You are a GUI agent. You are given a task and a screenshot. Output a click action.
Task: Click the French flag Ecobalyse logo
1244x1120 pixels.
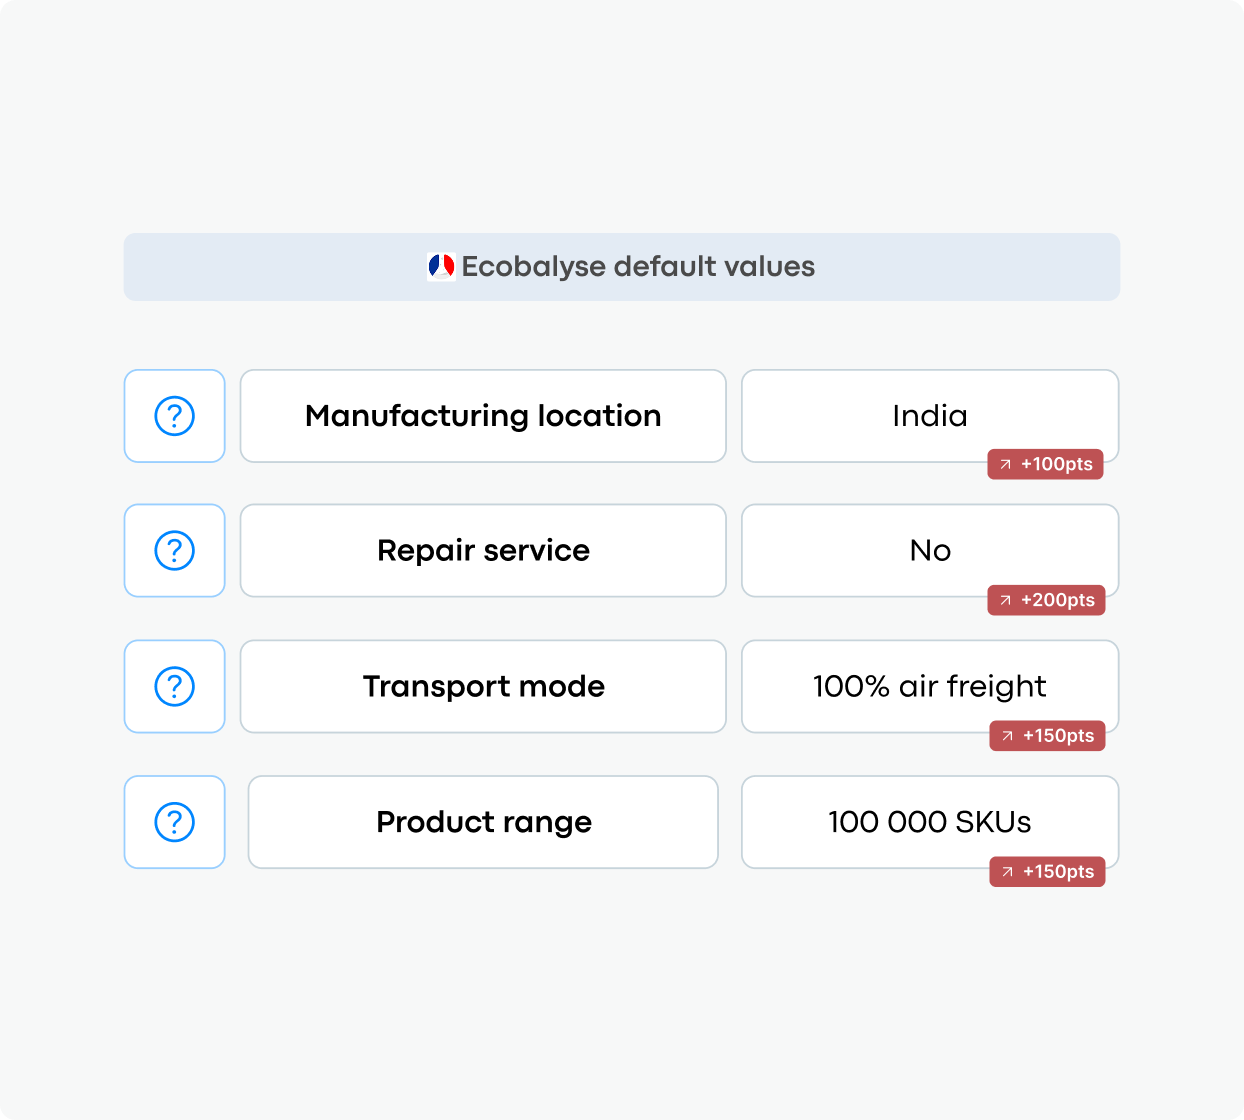tap(441, 267)
